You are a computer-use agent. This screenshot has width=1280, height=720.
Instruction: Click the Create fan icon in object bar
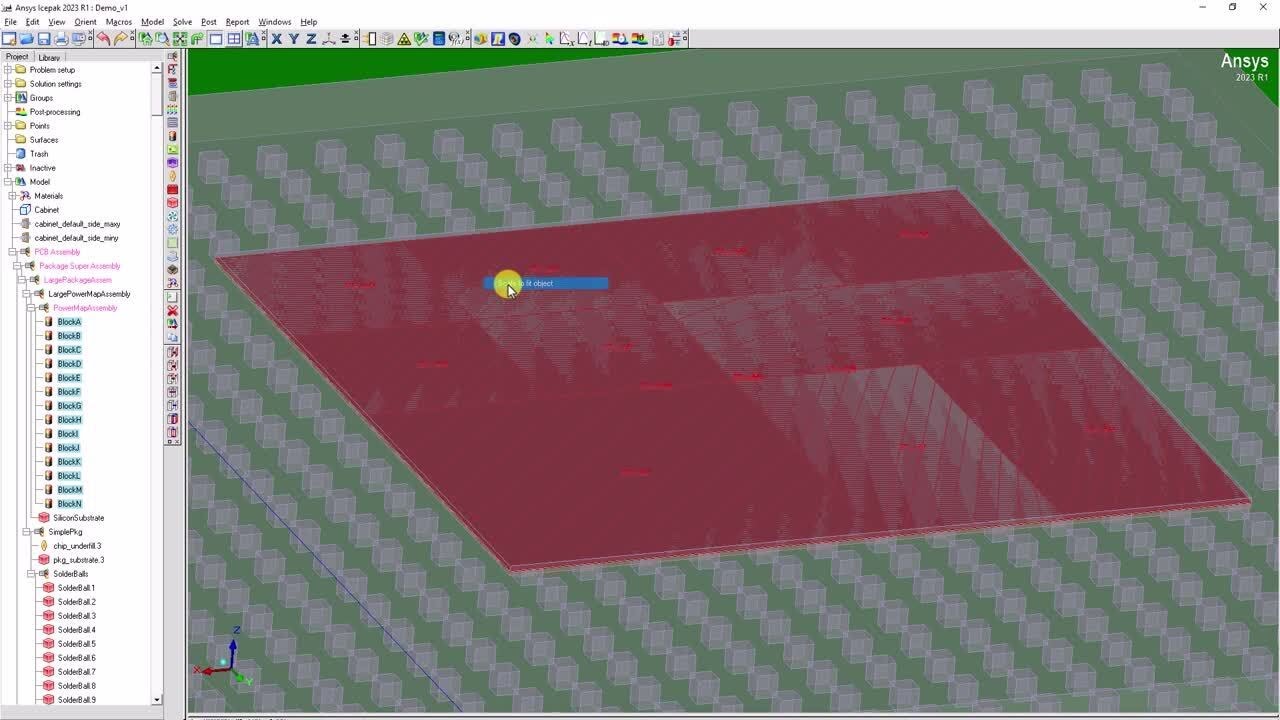click(x=172, y=215)
